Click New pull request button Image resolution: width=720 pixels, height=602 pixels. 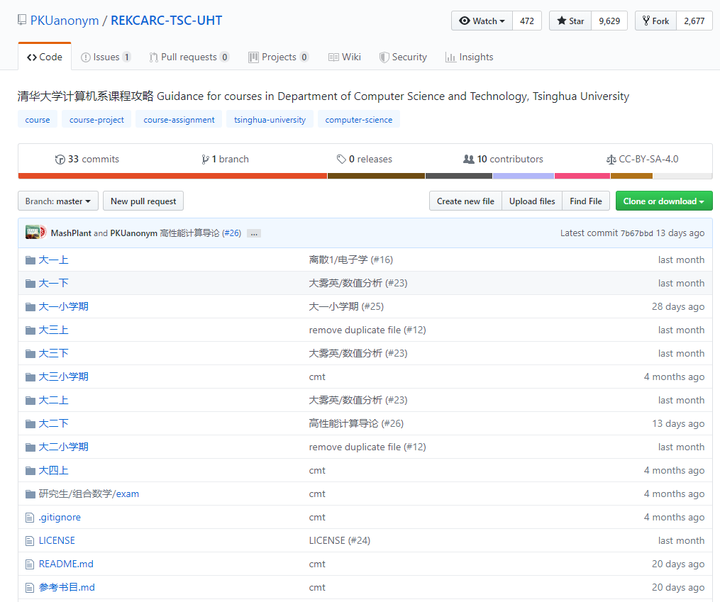[143, 201]
